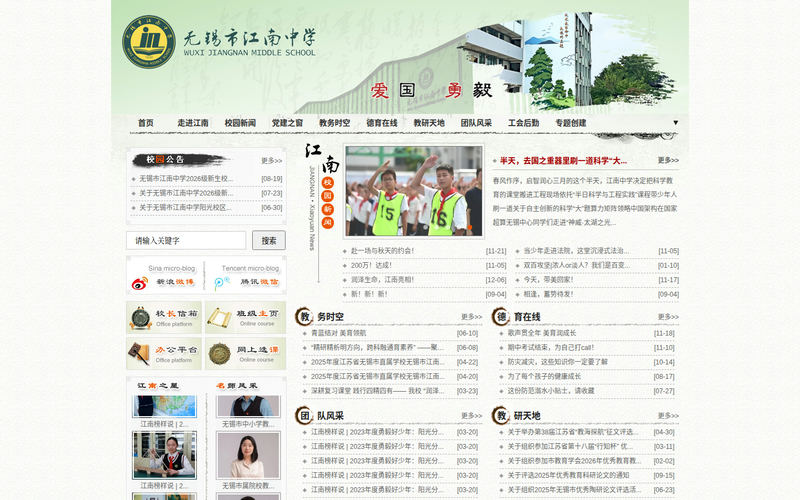Open news item 今天，带美回家!
This screenshot has height=500, width=800.
coord(548,280)
